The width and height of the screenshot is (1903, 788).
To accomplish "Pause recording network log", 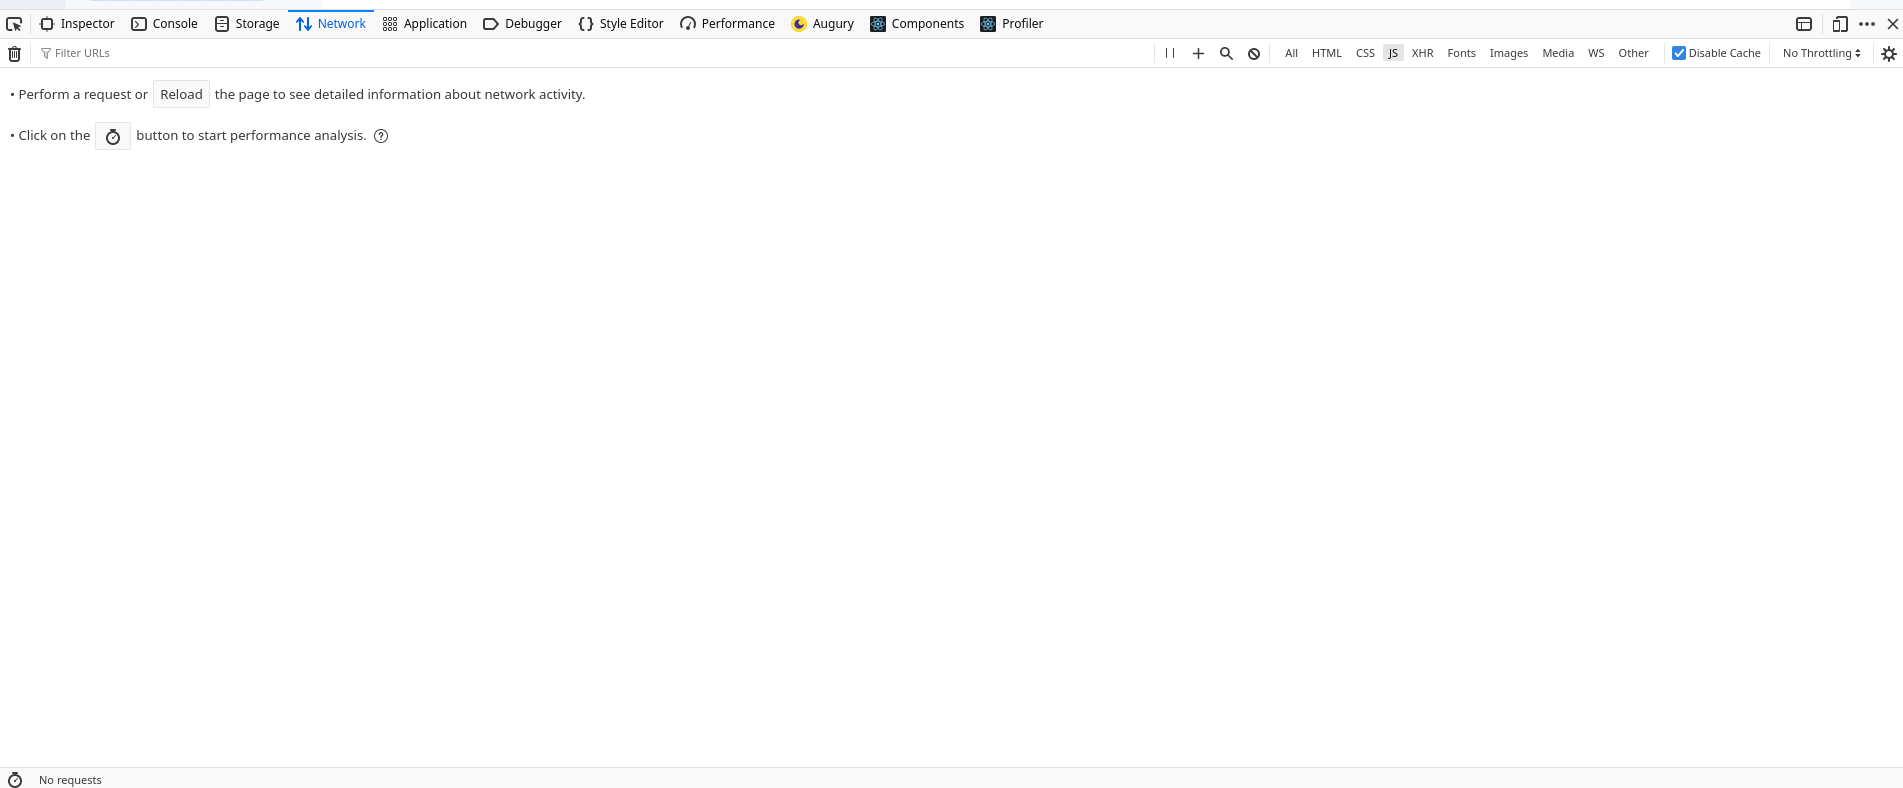I will 1170,54.
